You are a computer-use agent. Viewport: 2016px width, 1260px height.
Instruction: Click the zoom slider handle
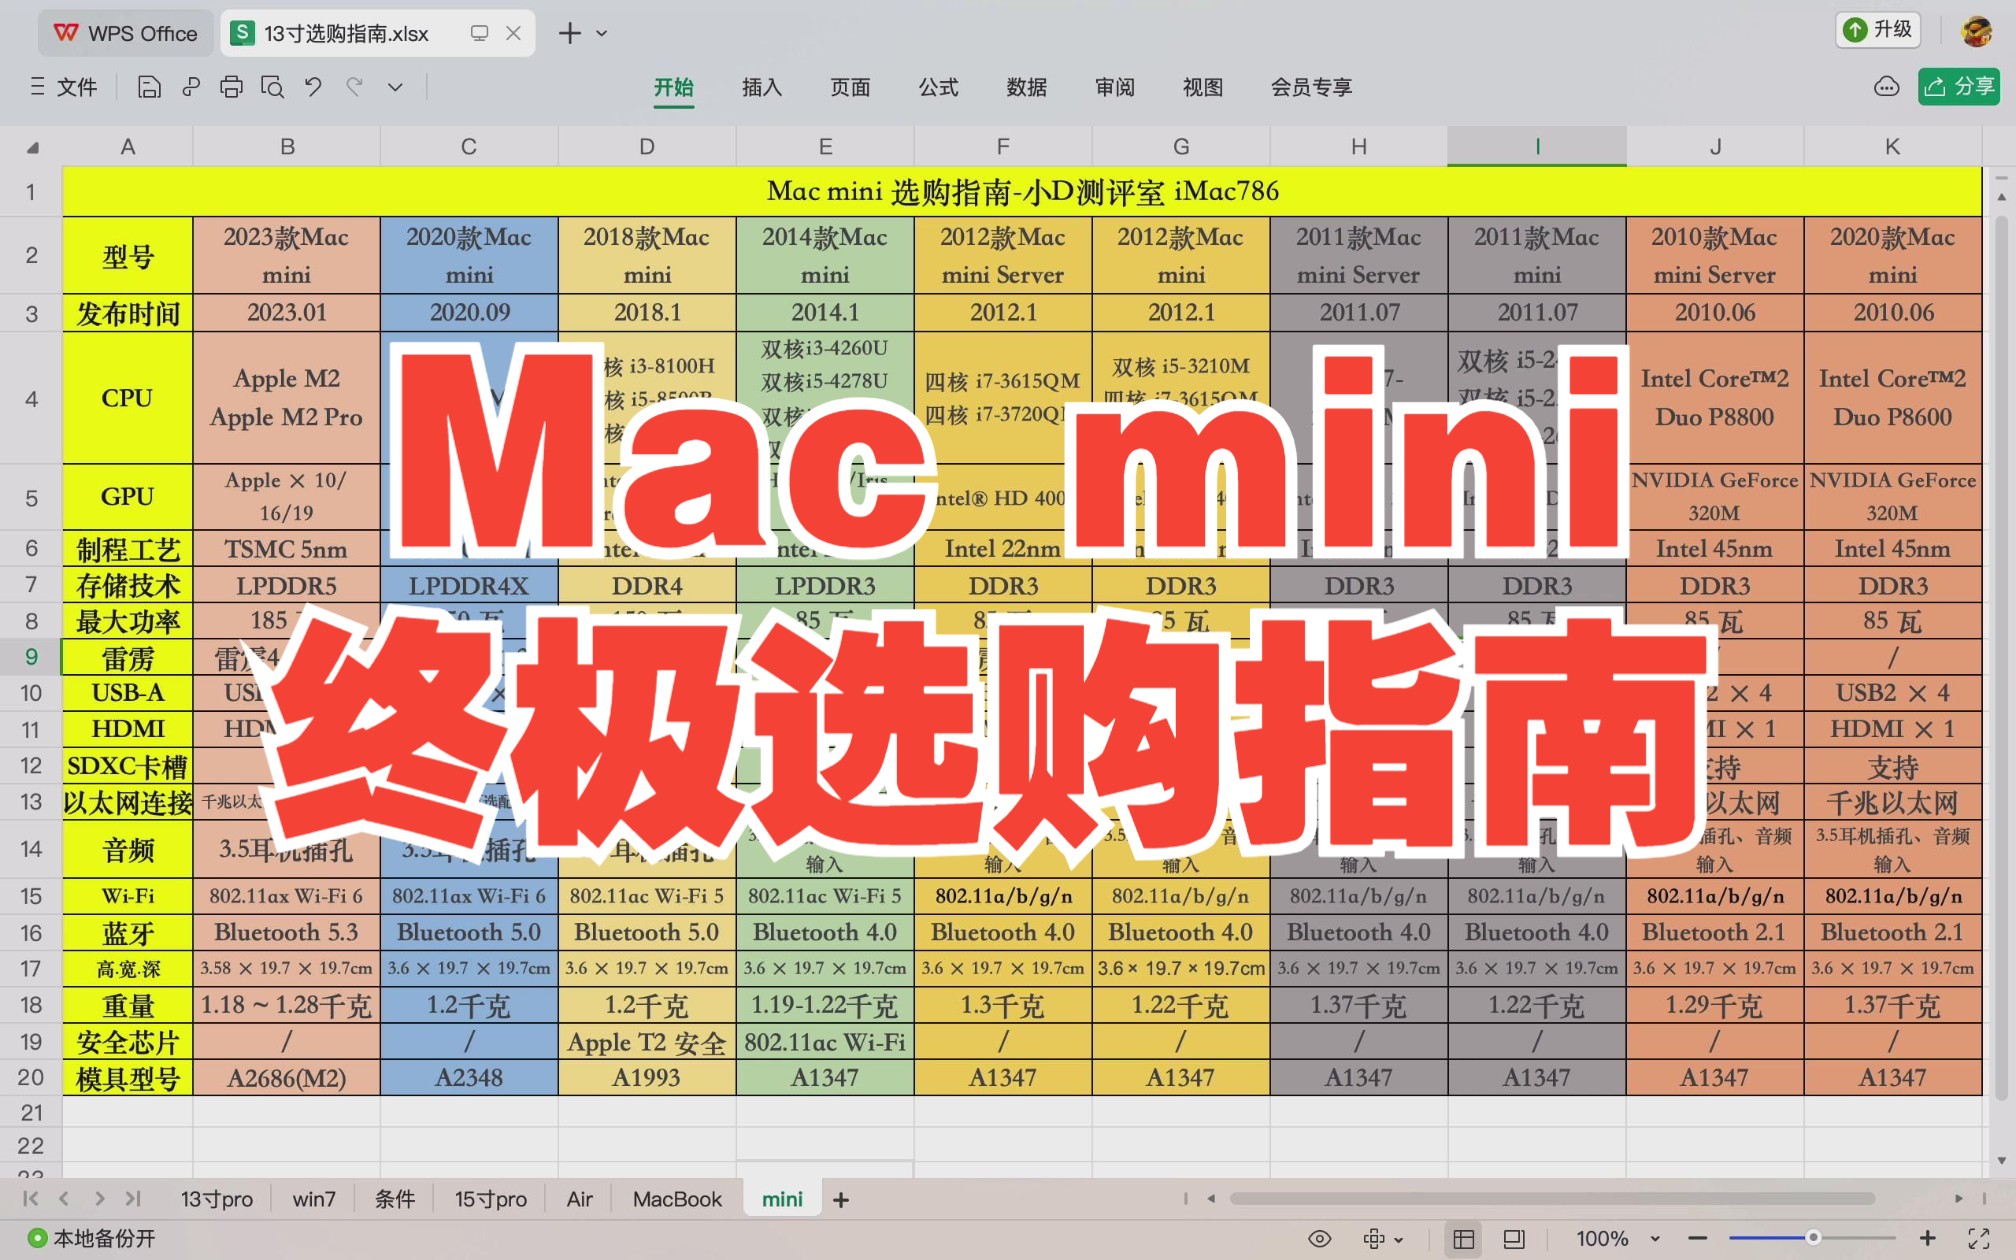pos(1812,1238)
